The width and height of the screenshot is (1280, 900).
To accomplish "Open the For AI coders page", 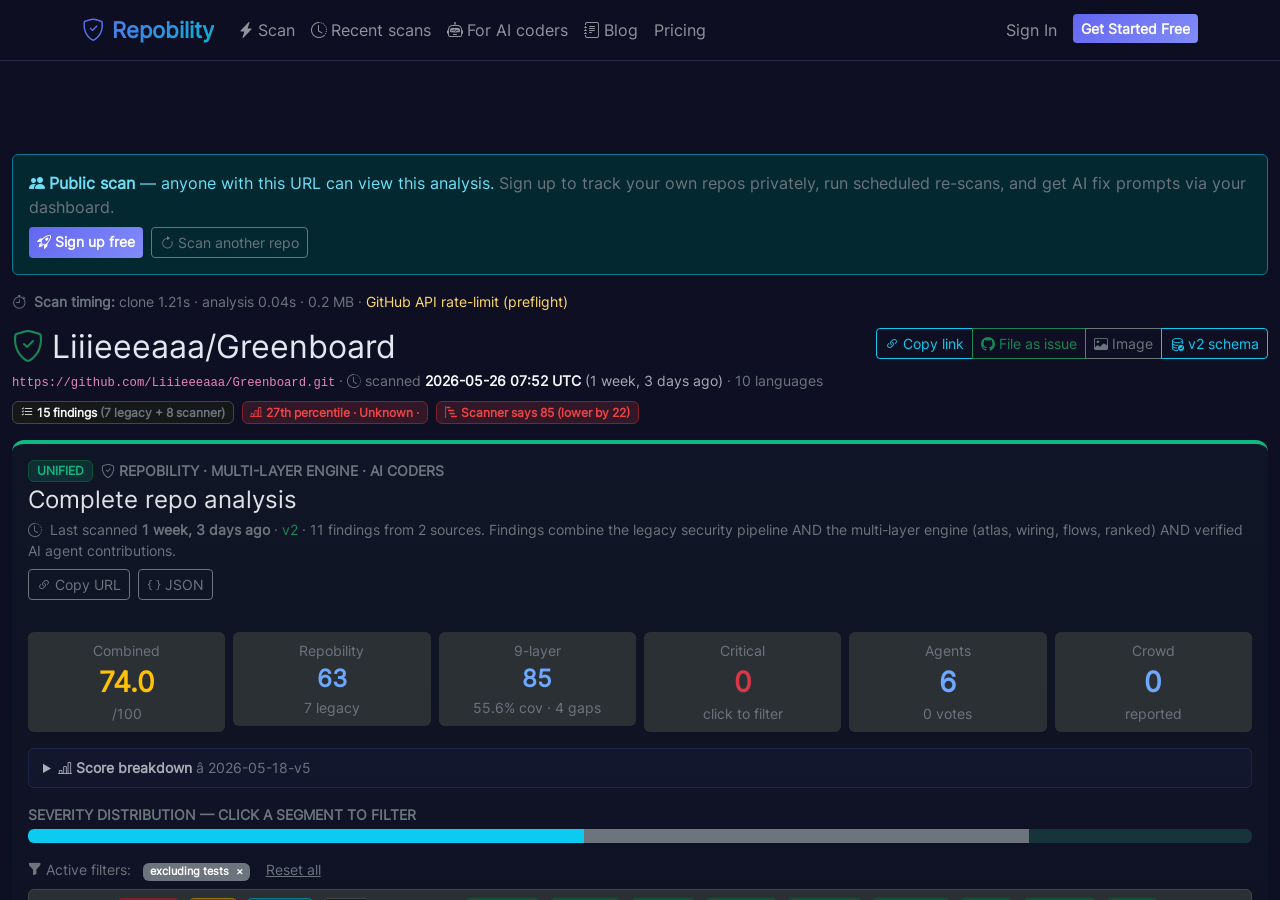I will pyautogui.click(x=508, y=30).
